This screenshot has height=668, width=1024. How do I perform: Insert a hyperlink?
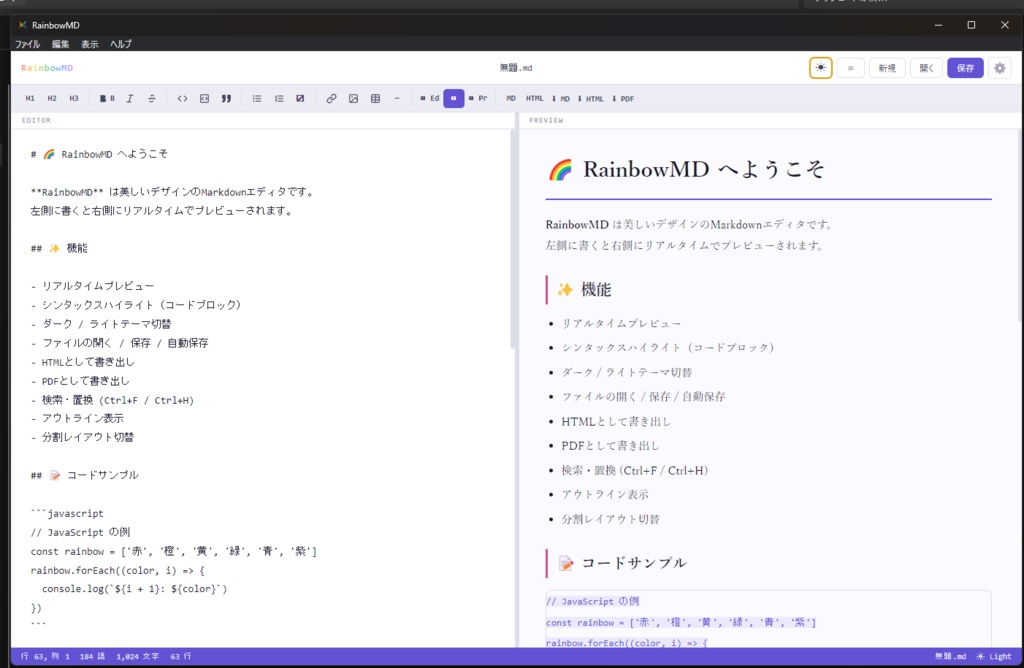point(330,98)
